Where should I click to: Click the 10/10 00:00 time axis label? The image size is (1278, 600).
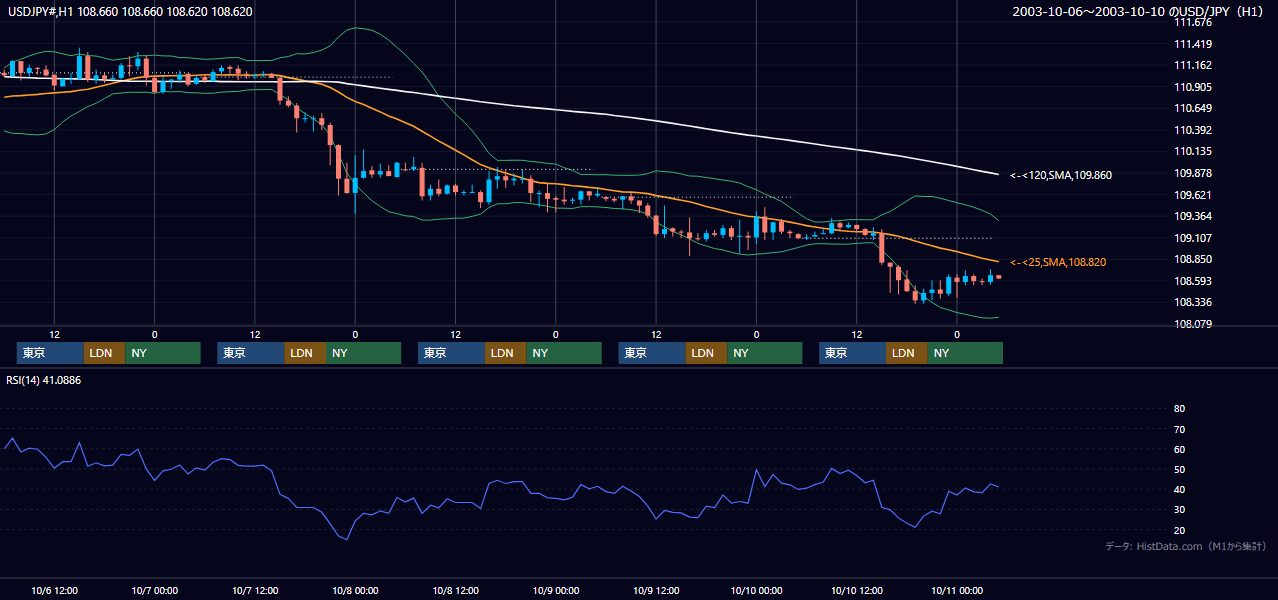(756, 590)
